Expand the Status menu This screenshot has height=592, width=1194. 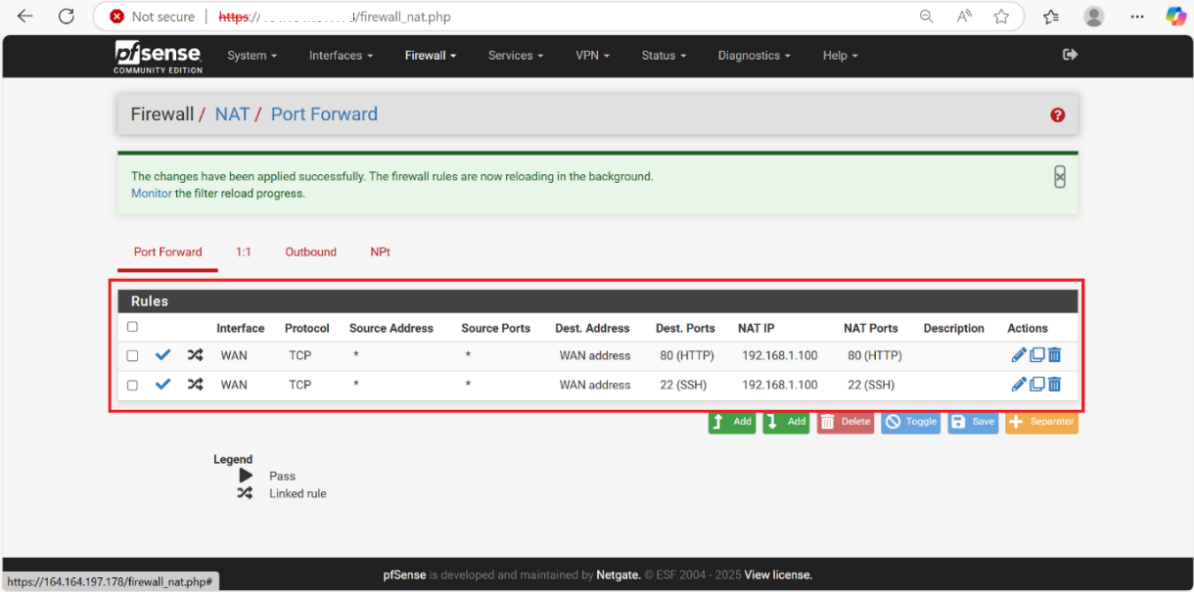coord(664,56)
